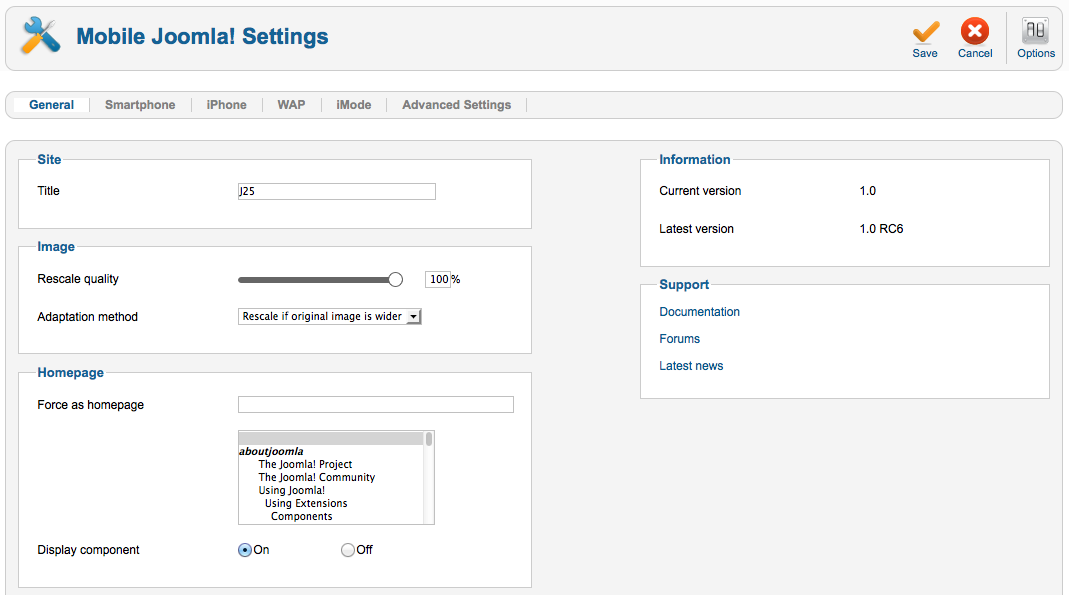Click the Latest version value 1.0 RC6
The height and width of the screenshot is (595, 1069).
pos(881,229)
